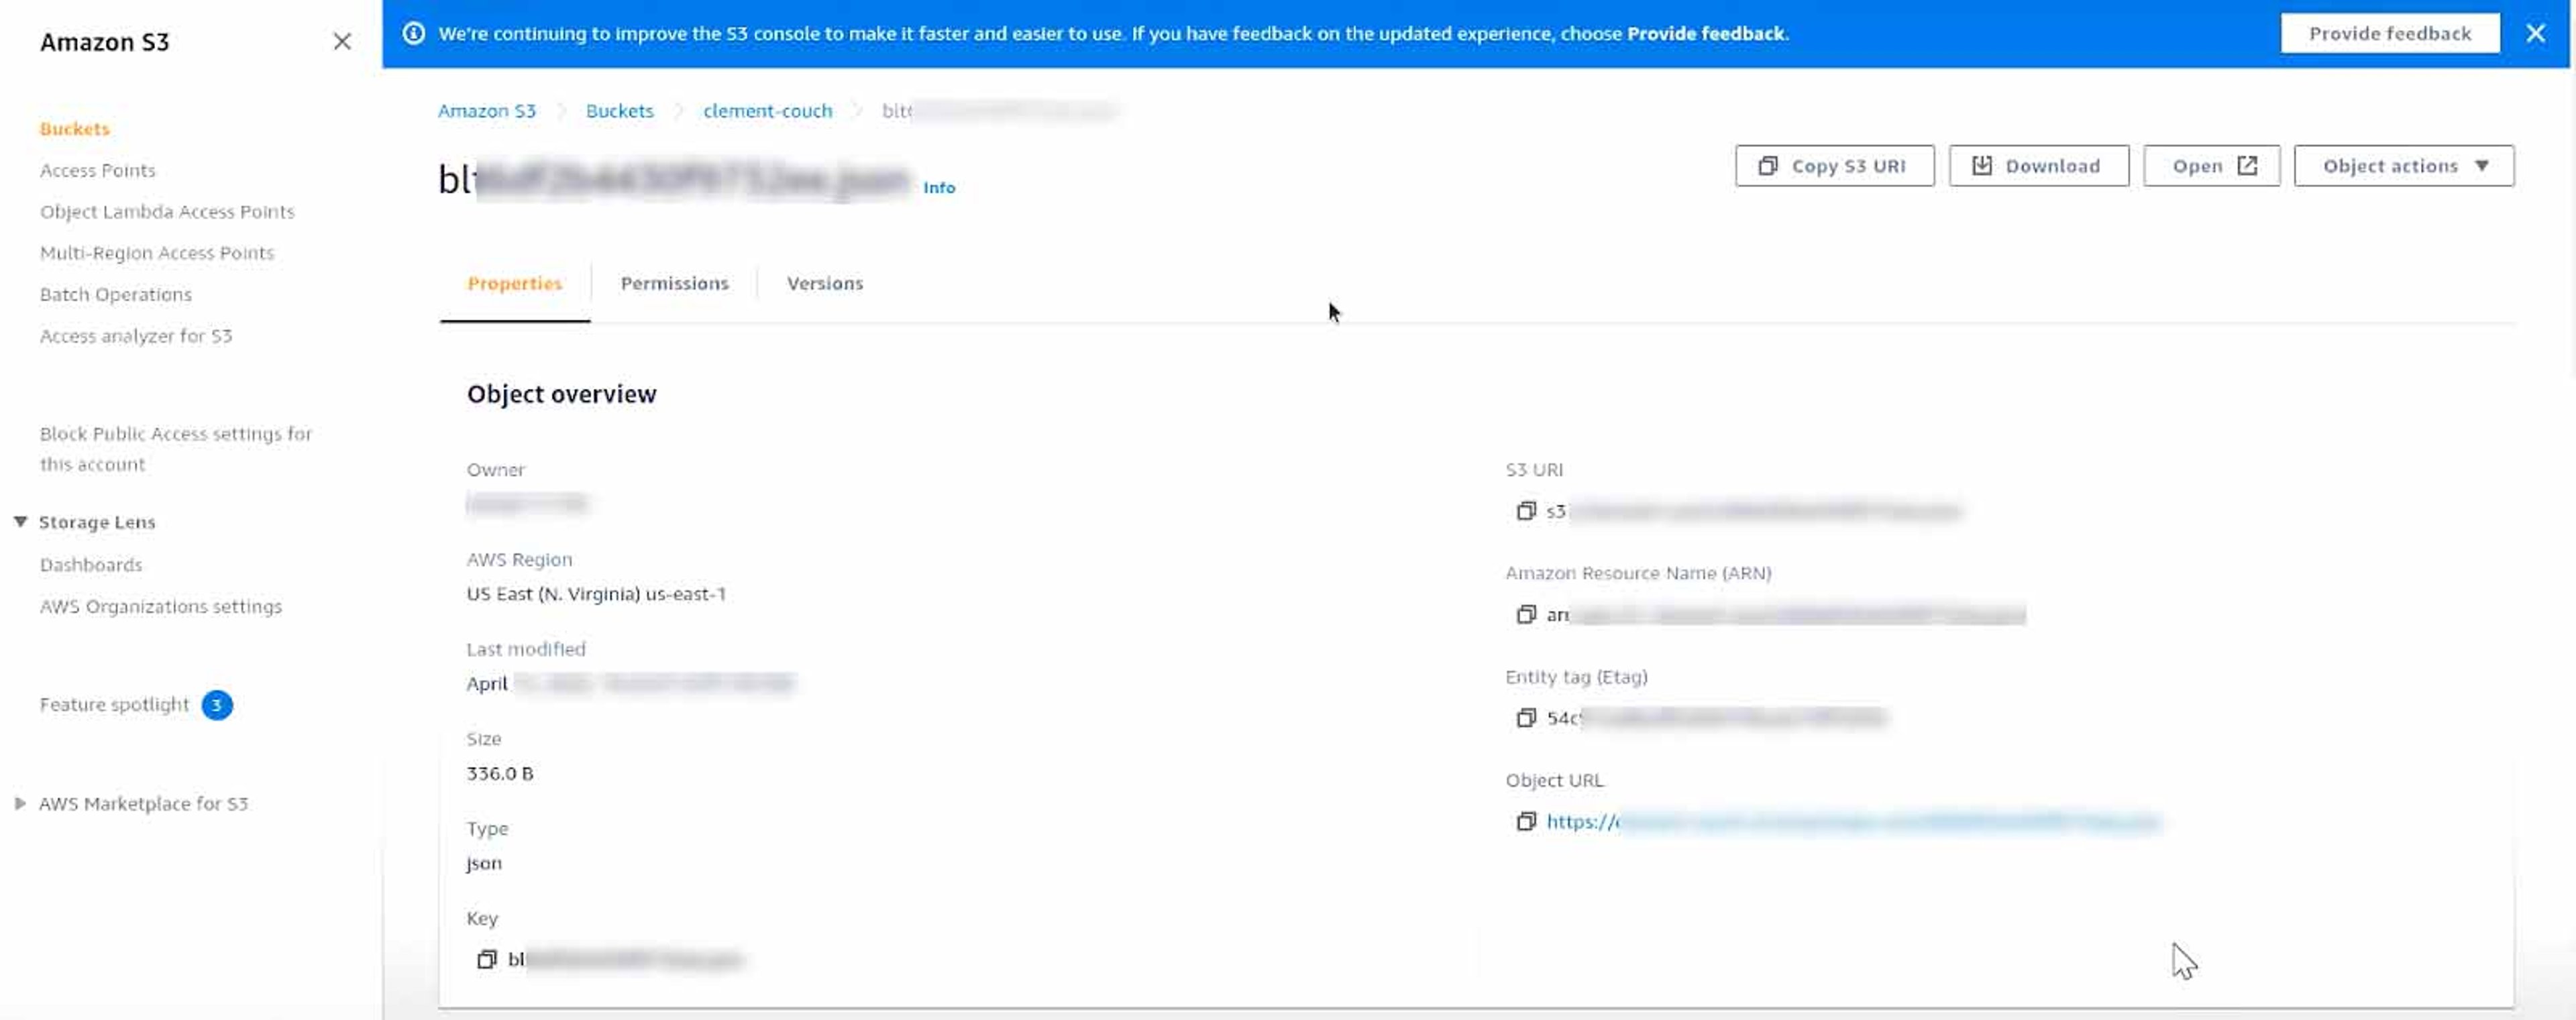Copy the Object URL icon
The height and width of the screenshot is (1020, 2576).
(x=1525, y=821)
